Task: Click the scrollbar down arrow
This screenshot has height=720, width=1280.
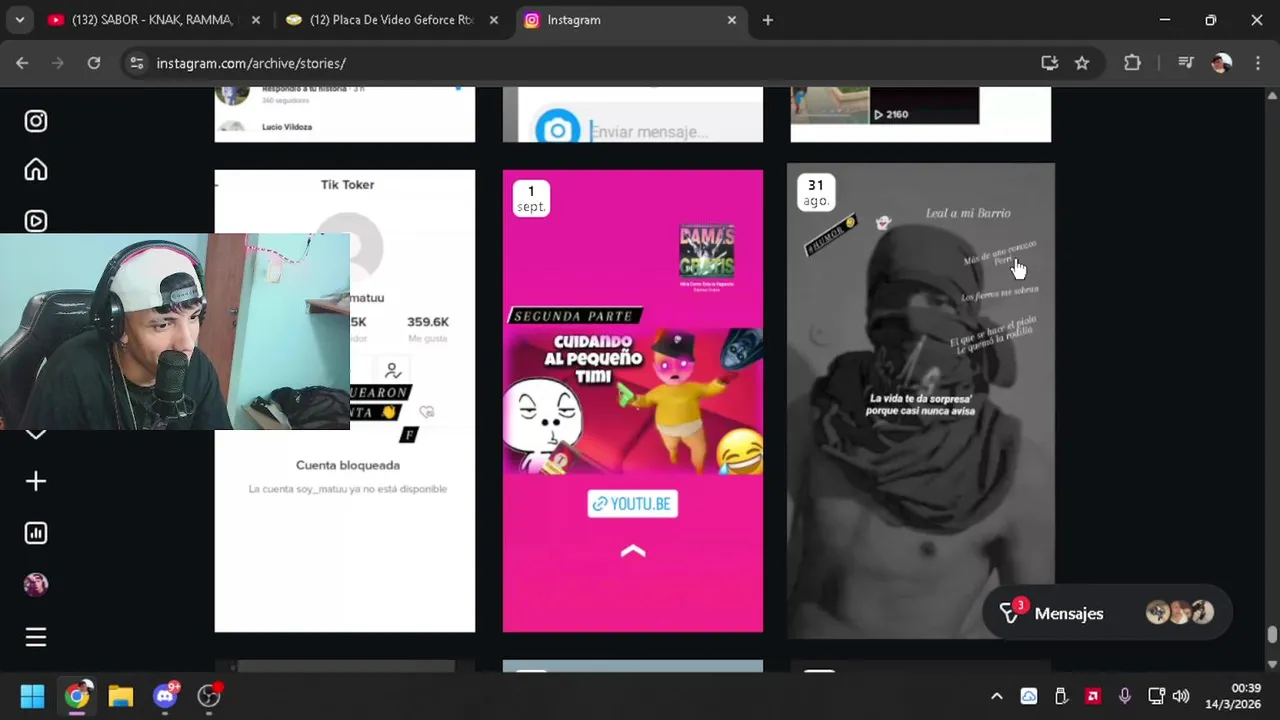Action: [x=1272, y=664]
